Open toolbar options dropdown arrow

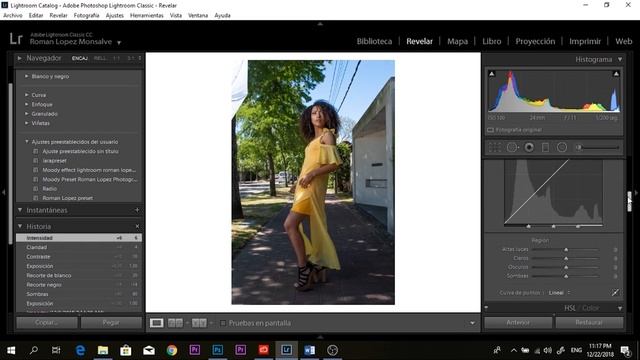(x=472, y=323)
